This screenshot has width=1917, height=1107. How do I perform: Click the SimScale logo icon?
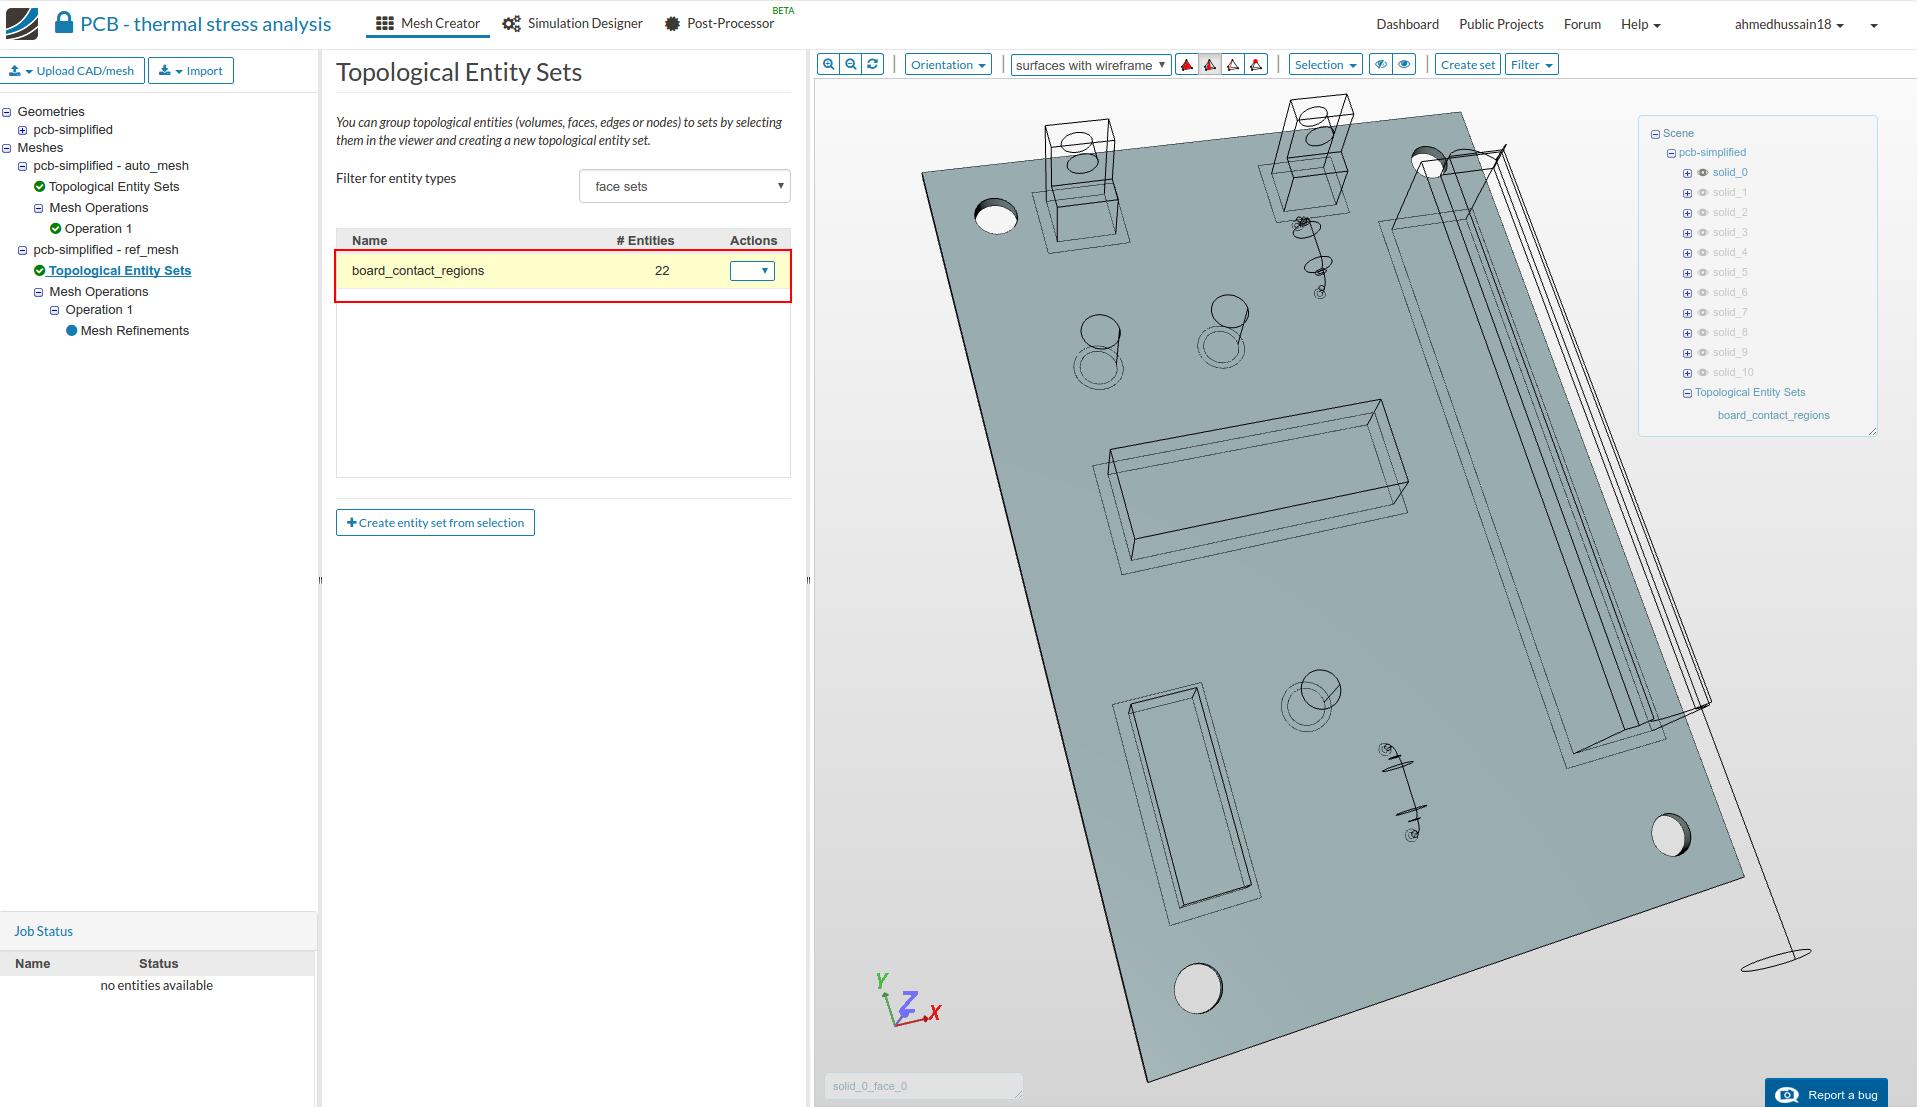(22, 23)
